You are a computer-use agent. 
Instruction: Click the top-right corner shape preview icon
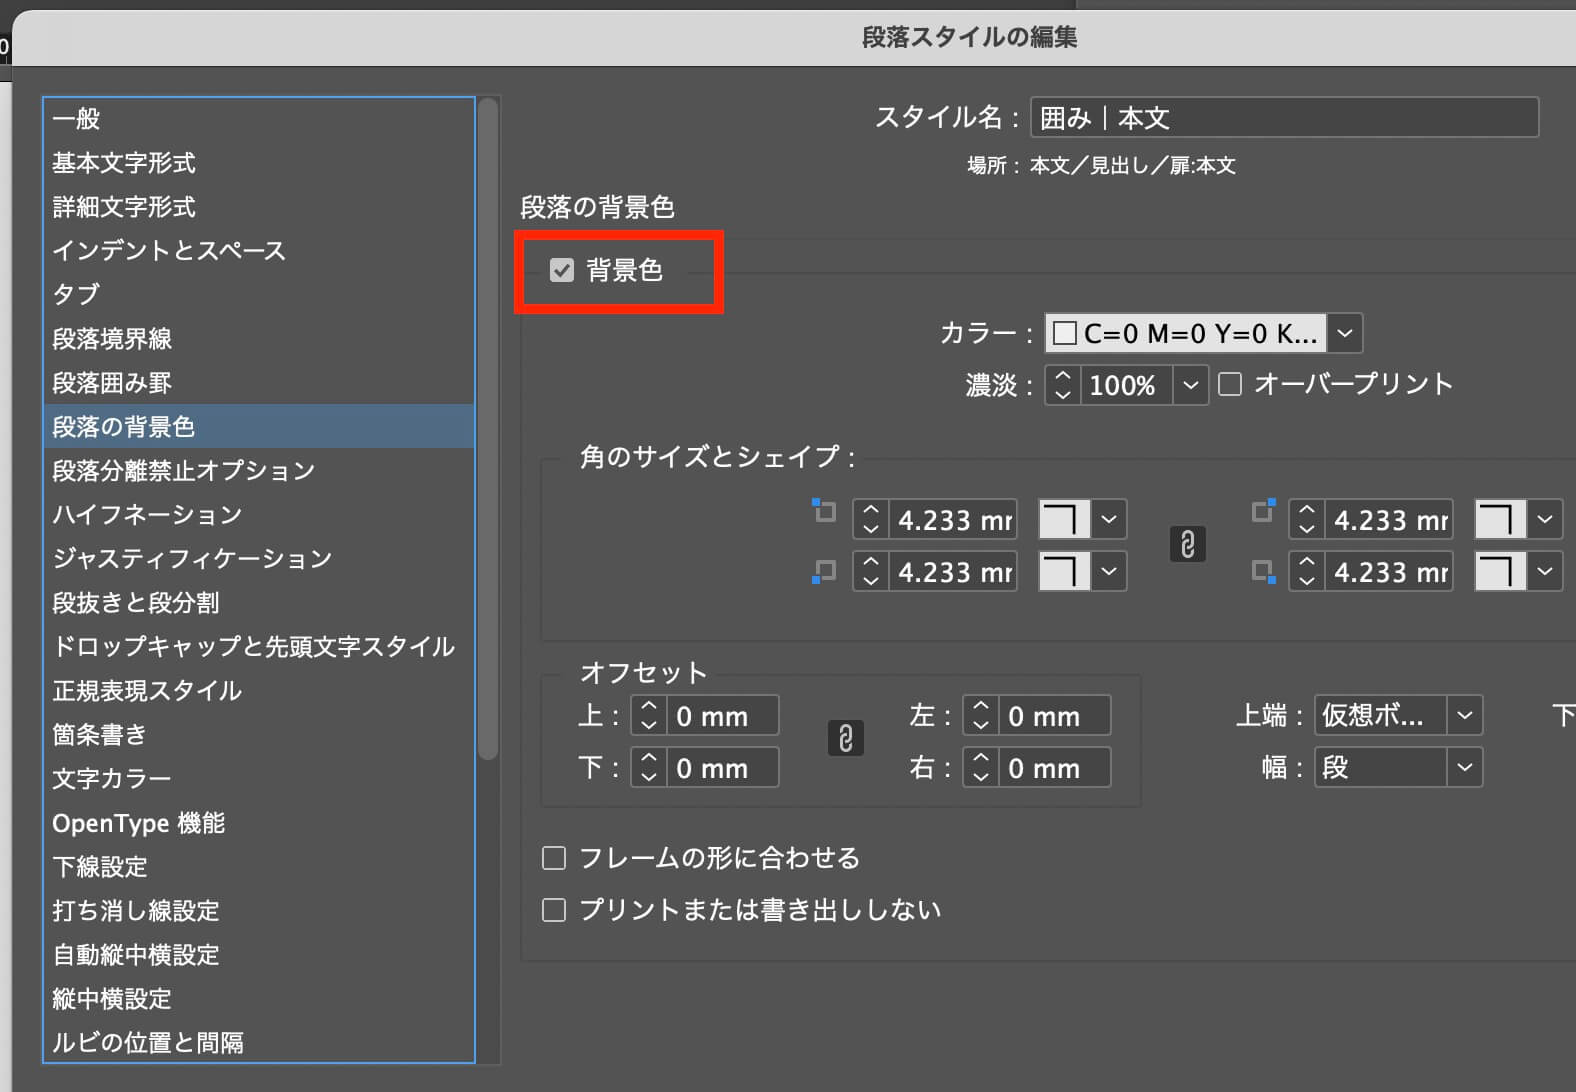[1499, 520]
